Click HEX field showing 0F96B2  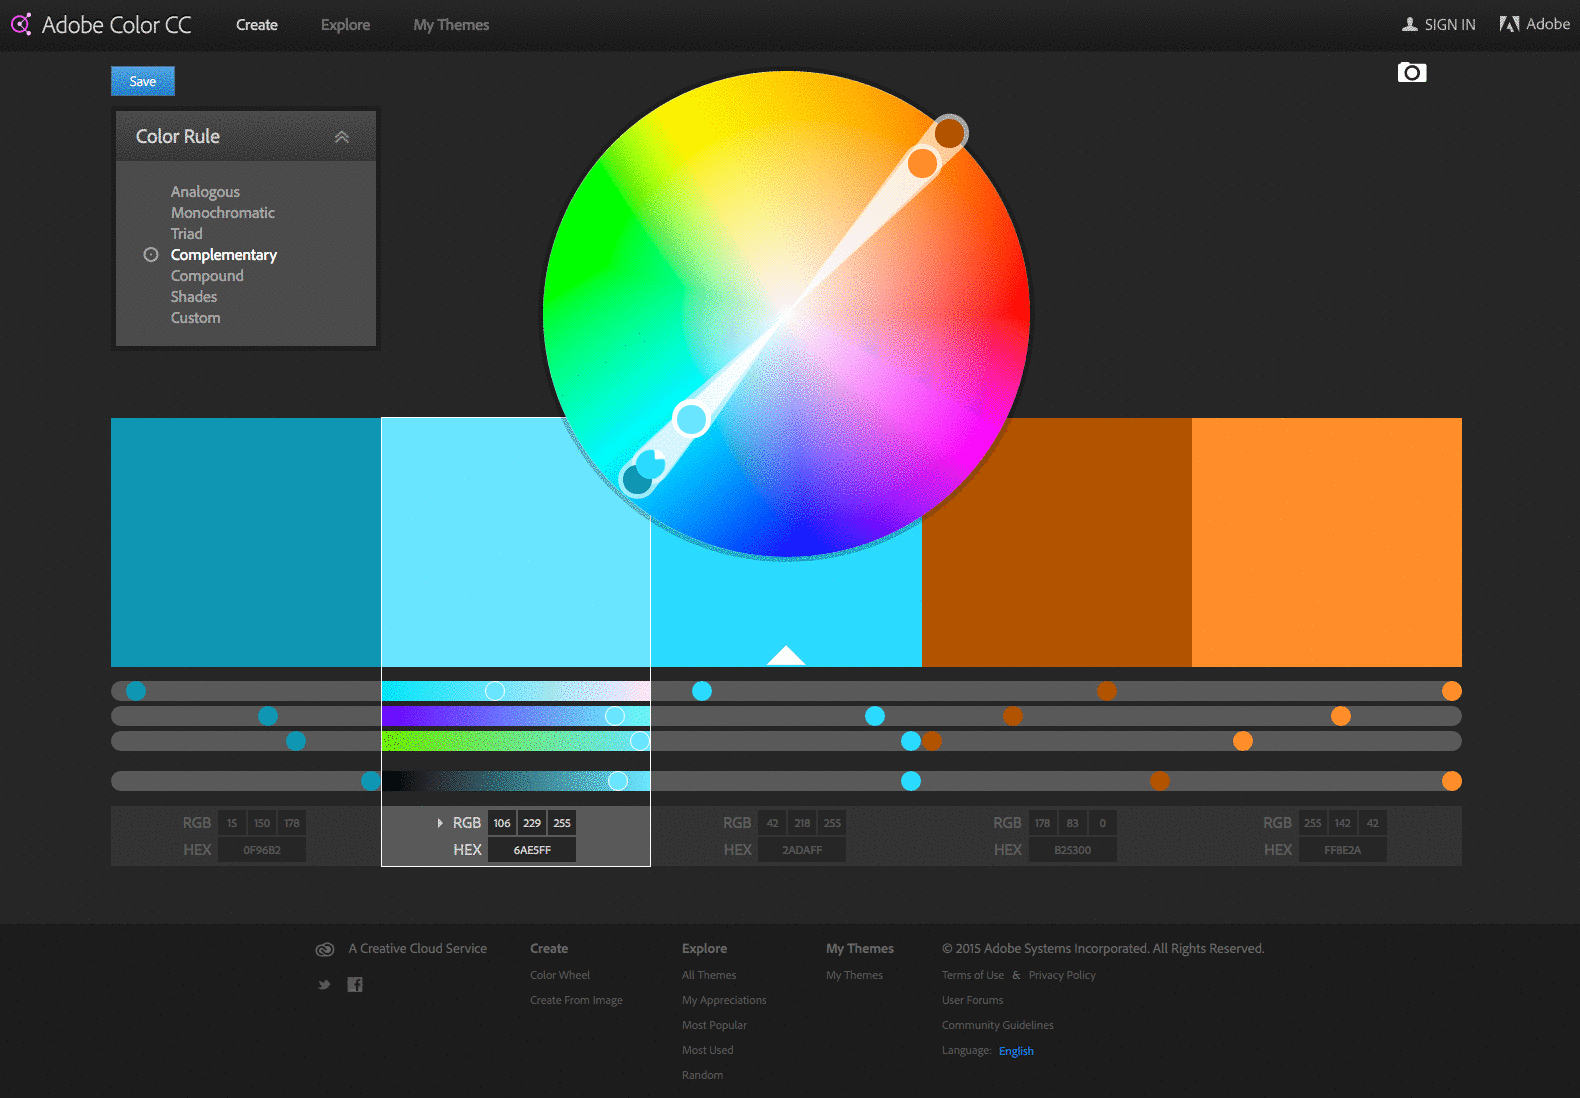[262, 850]
